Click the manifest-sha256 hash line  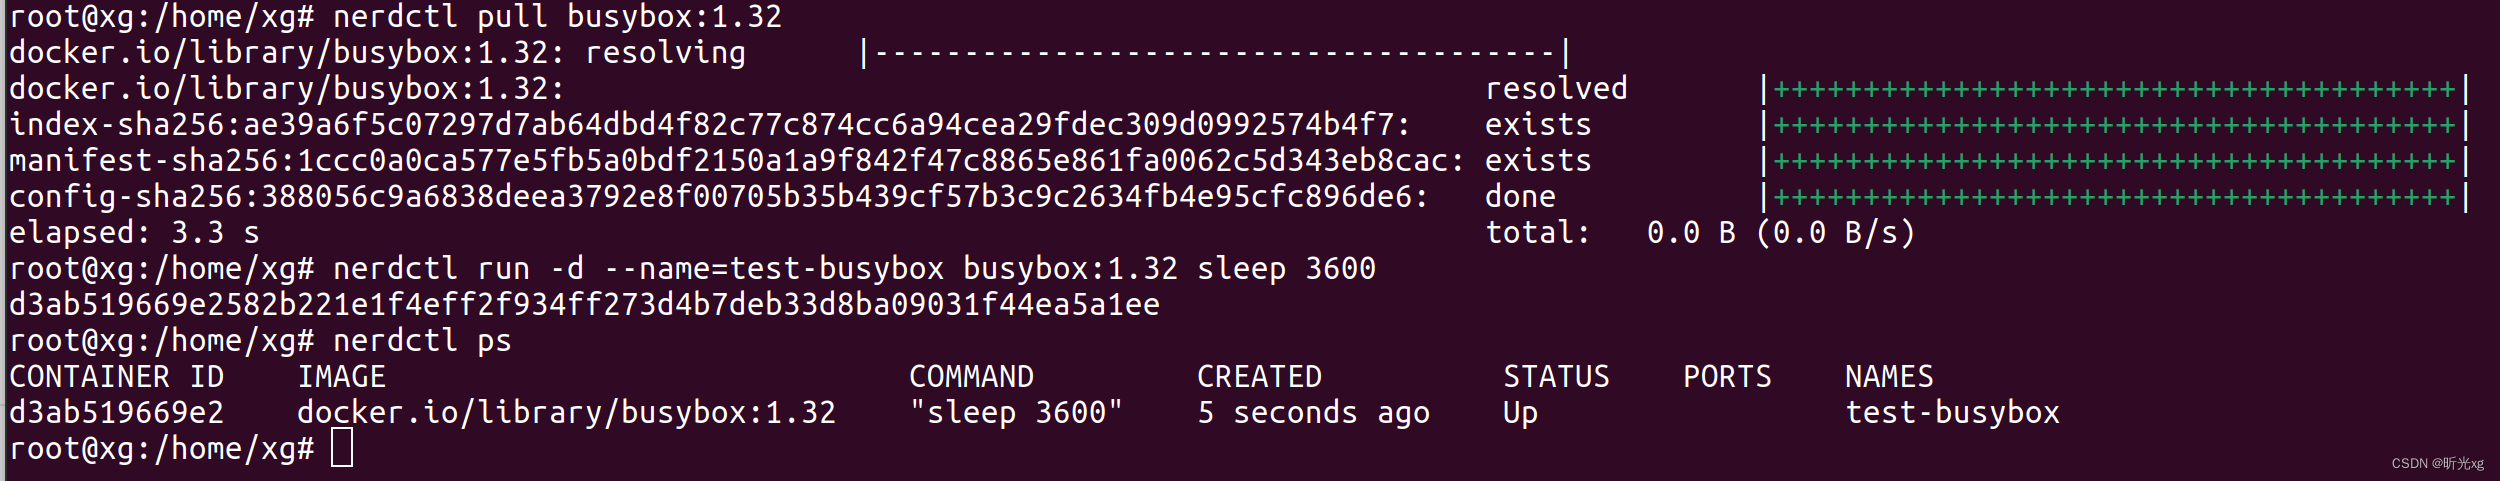click(x=737, y=161)
